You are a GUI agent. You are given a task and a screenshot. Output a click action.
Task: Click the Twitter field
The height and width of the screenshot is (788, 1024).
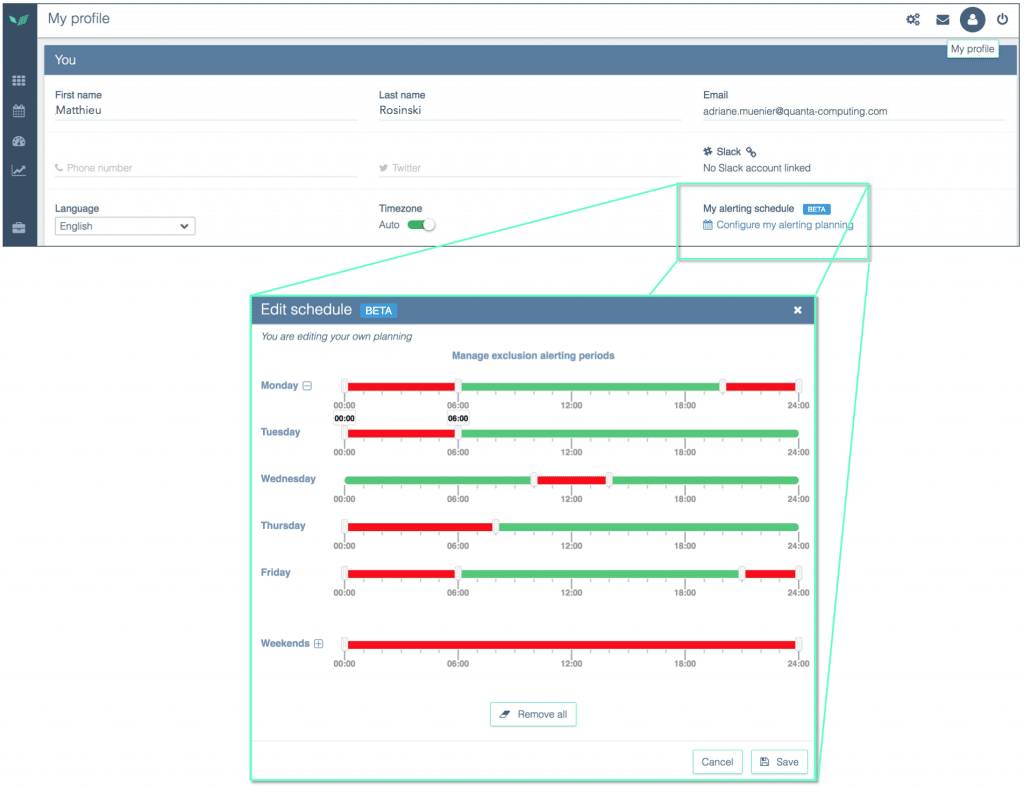pos(530,168)
